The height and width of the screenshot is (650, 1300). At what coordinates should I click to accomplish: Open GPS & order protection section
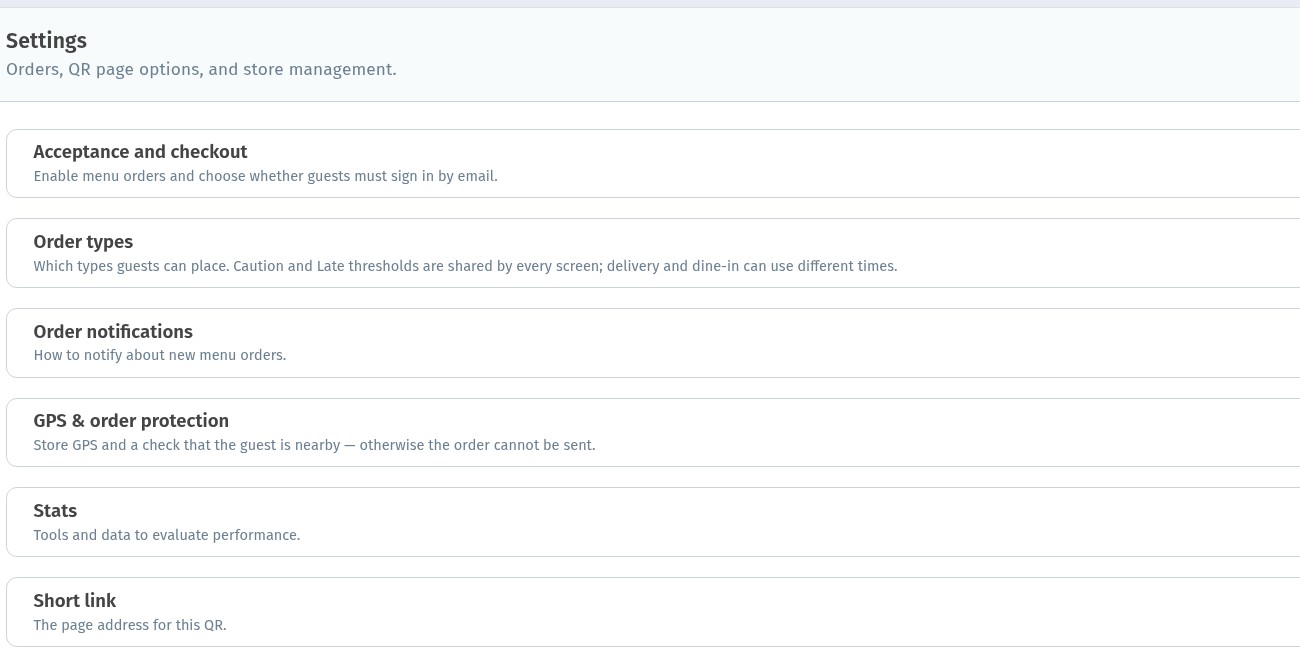click(x=653, y=432)
